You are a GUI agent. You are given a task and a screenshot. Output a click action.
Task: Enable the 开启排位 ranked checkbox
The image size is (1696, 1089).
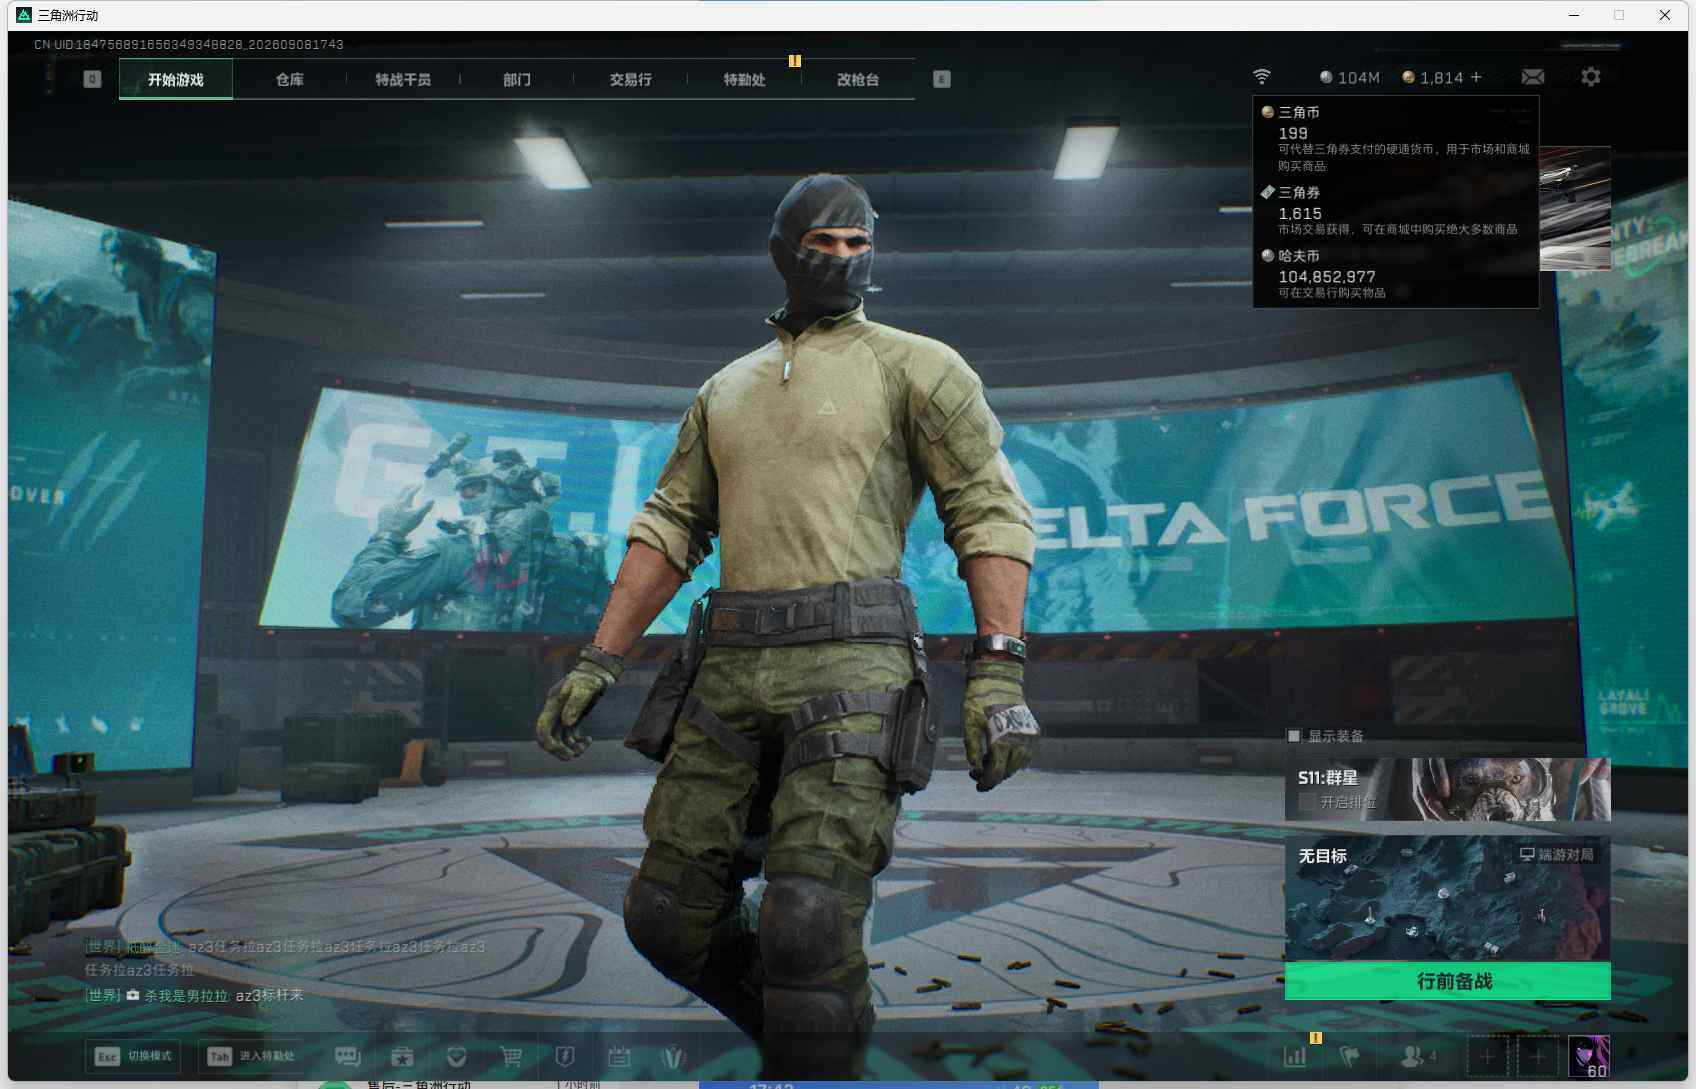(x=1306, y=802)
